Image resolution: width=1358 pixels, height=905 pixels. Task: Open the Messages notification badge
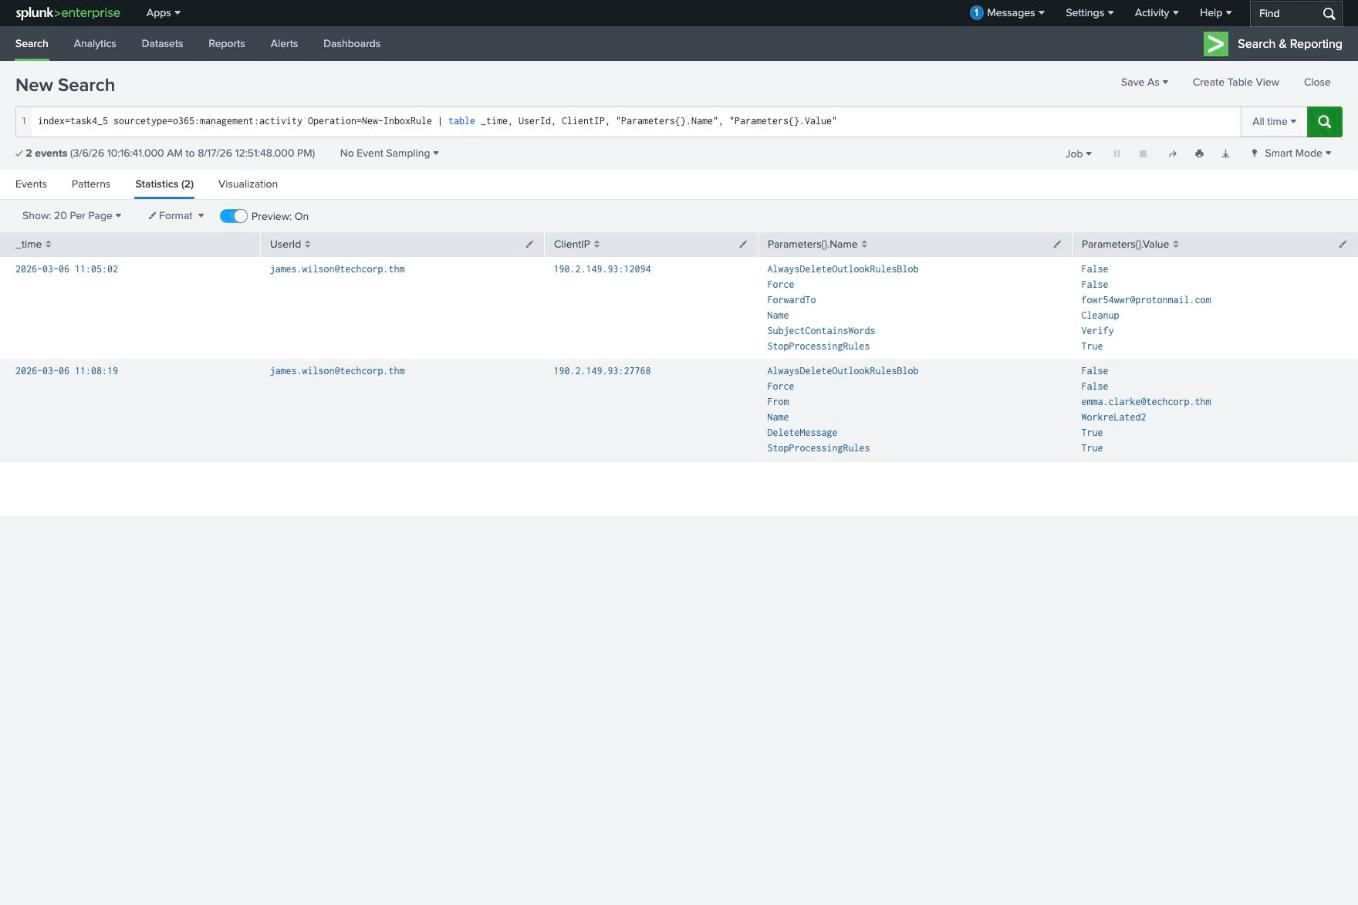pyautogui.click(x=976, y=13)
